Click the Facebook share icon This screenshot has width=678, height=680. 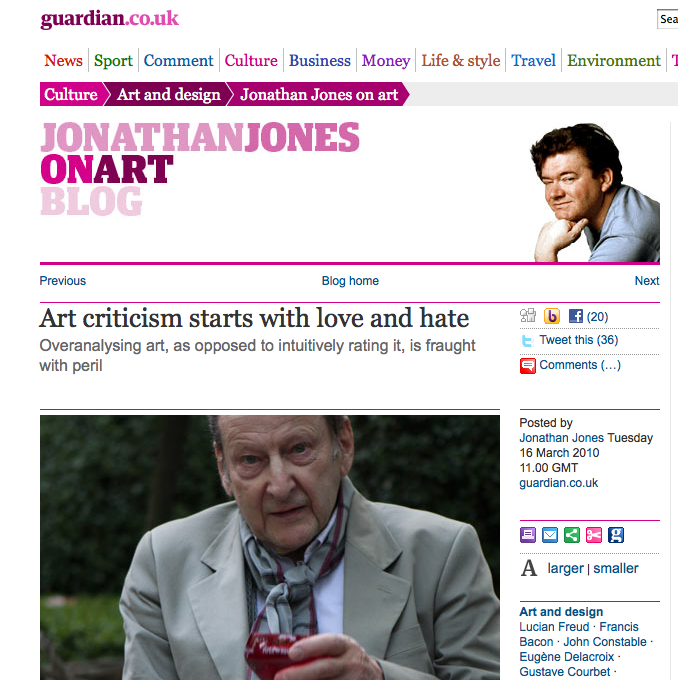pyautogui.click(x=576, y=316)
